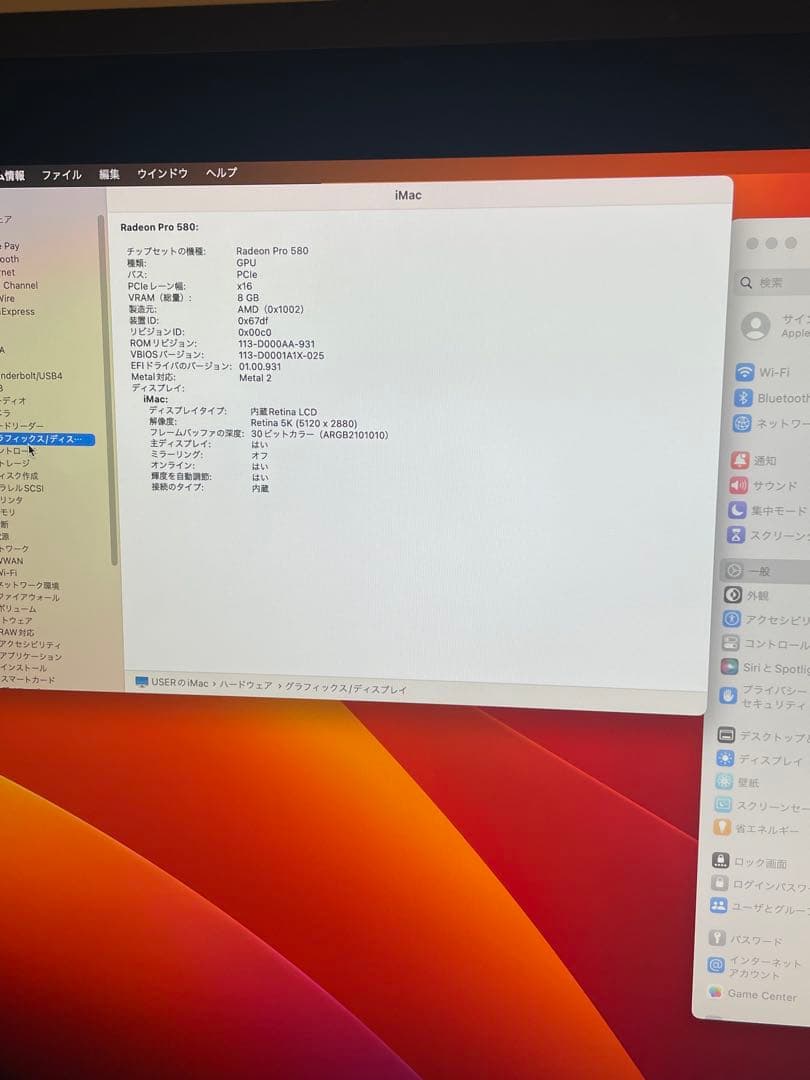Select Thunderbolt/USB4 in the sidebar list

(31, 376)
